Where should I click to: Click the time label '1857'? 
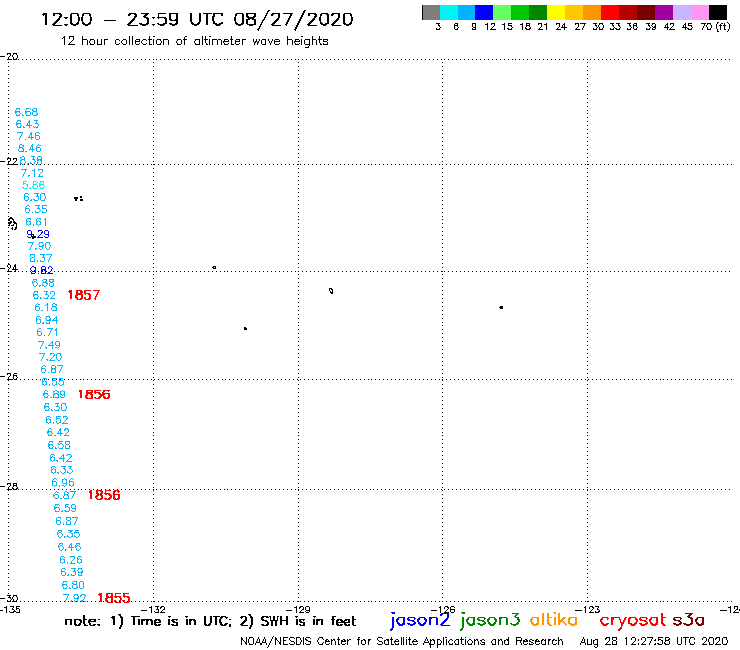point(84,295)
